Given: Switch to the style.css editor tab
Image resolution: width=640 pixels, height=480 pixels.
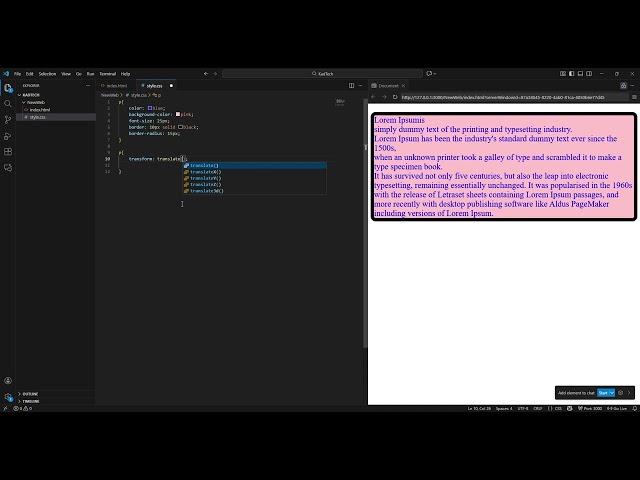Looking at the screenshot, I should 154,86.
